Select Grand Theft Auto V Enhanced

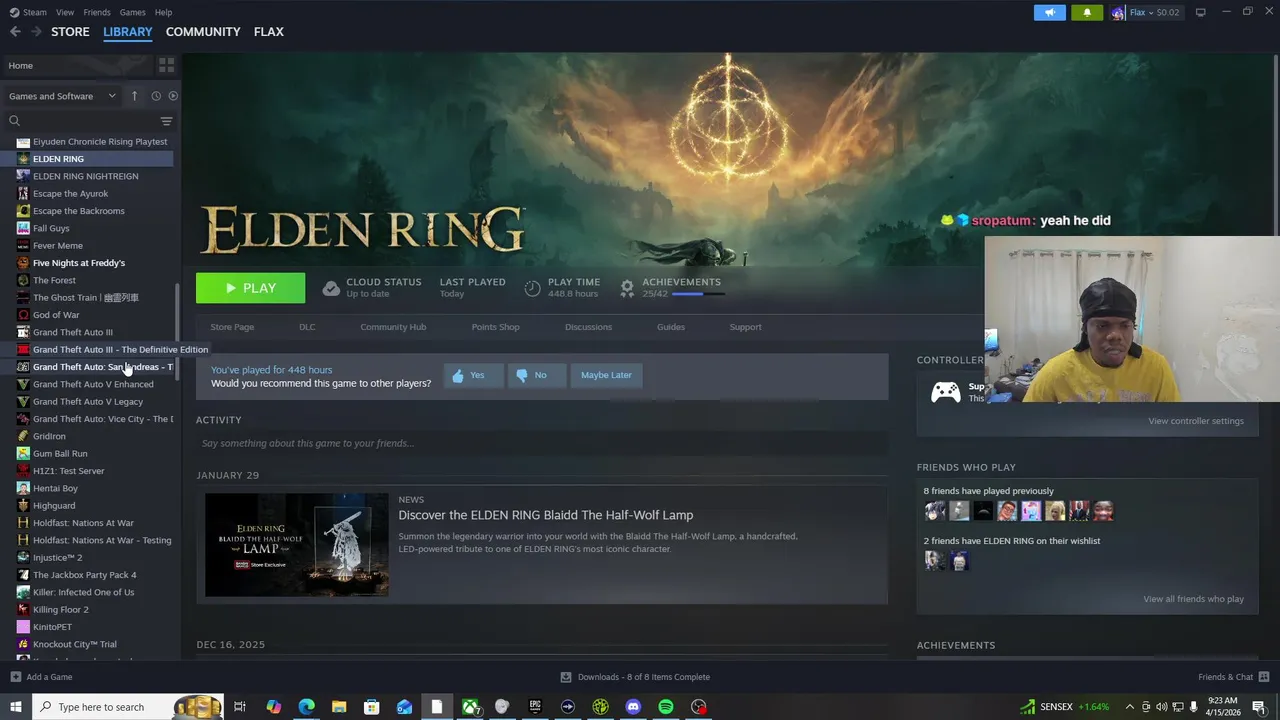(93, 384)
